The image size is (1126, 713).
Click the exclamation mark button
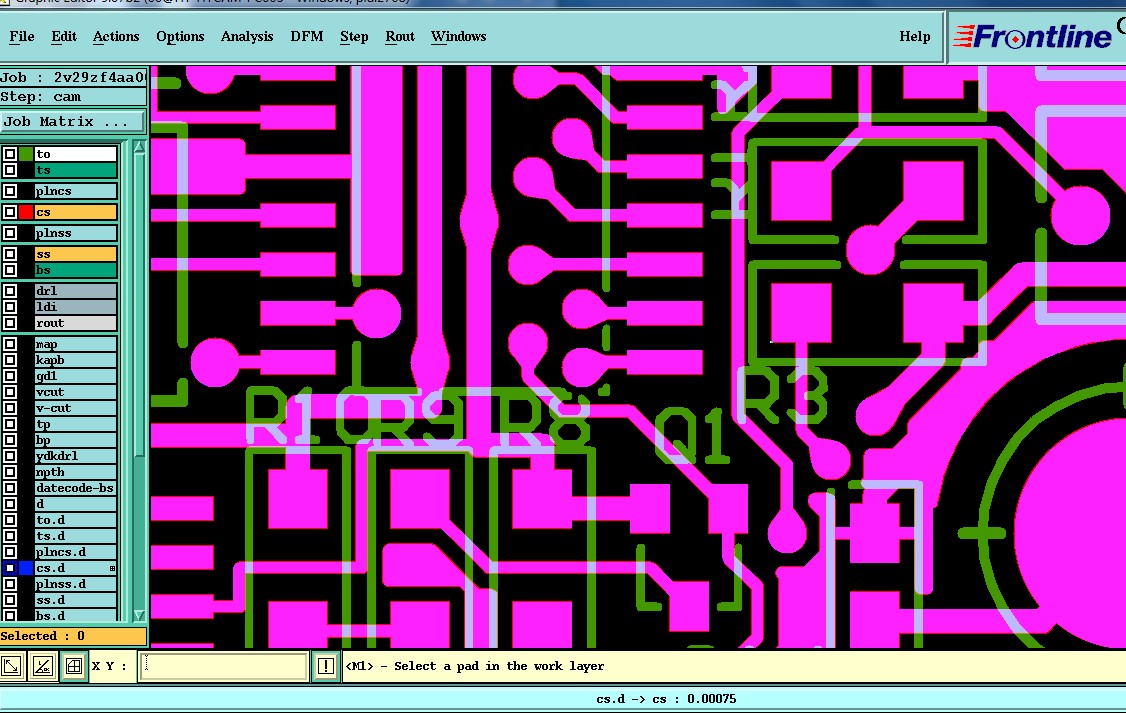(325, 666)
